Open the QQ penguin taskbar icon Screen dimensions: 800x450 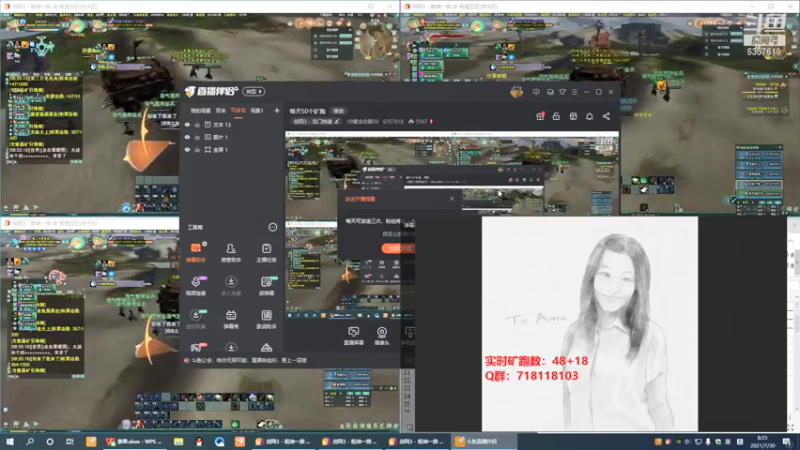coord(199,441)
